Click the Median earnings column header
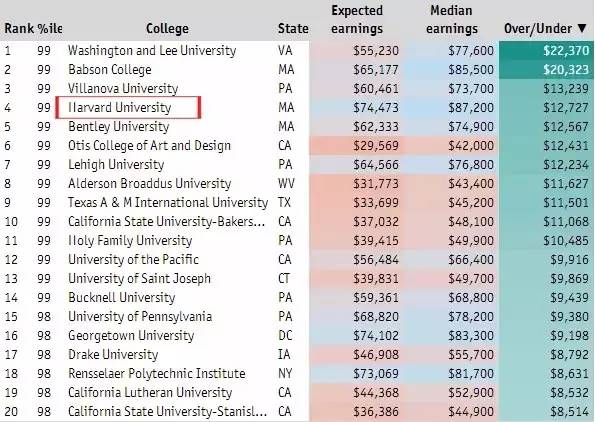This screenshot has width=595, height=422. point(452,20)
